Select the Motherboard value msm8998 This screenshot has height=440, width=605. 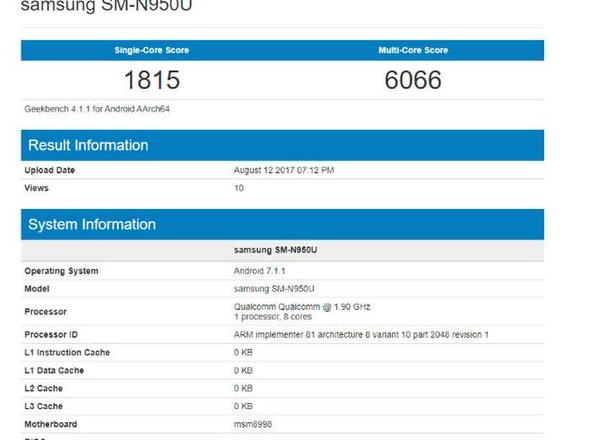253,424
